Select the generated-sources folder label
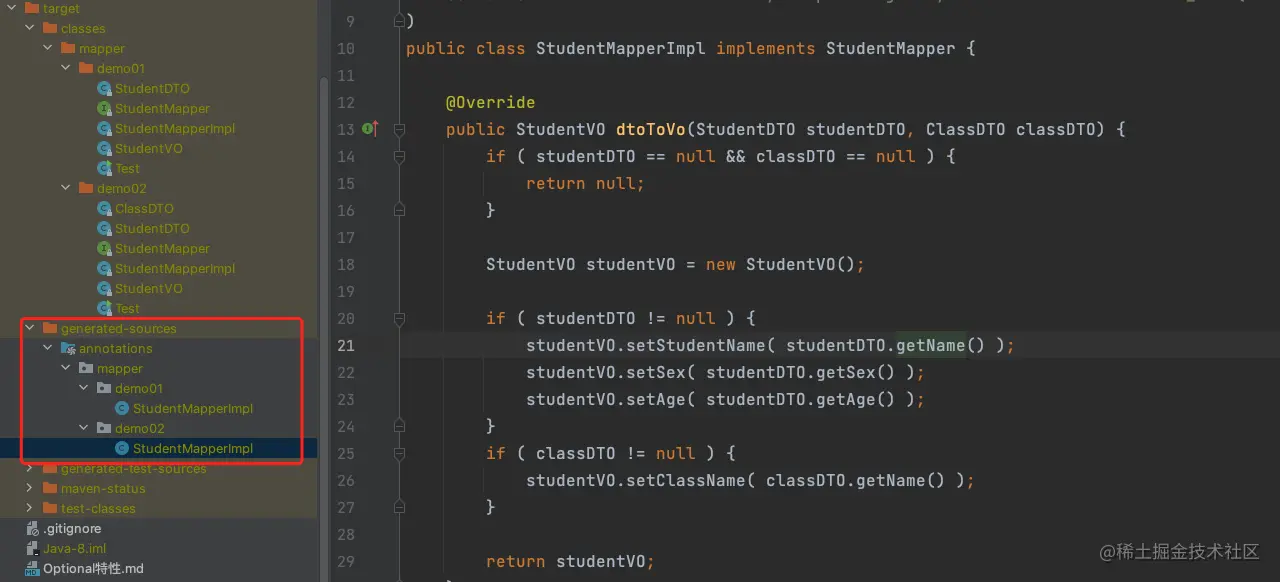This screenshot has width=1280, height=582. pyautogui.click(x=119, y=328)
